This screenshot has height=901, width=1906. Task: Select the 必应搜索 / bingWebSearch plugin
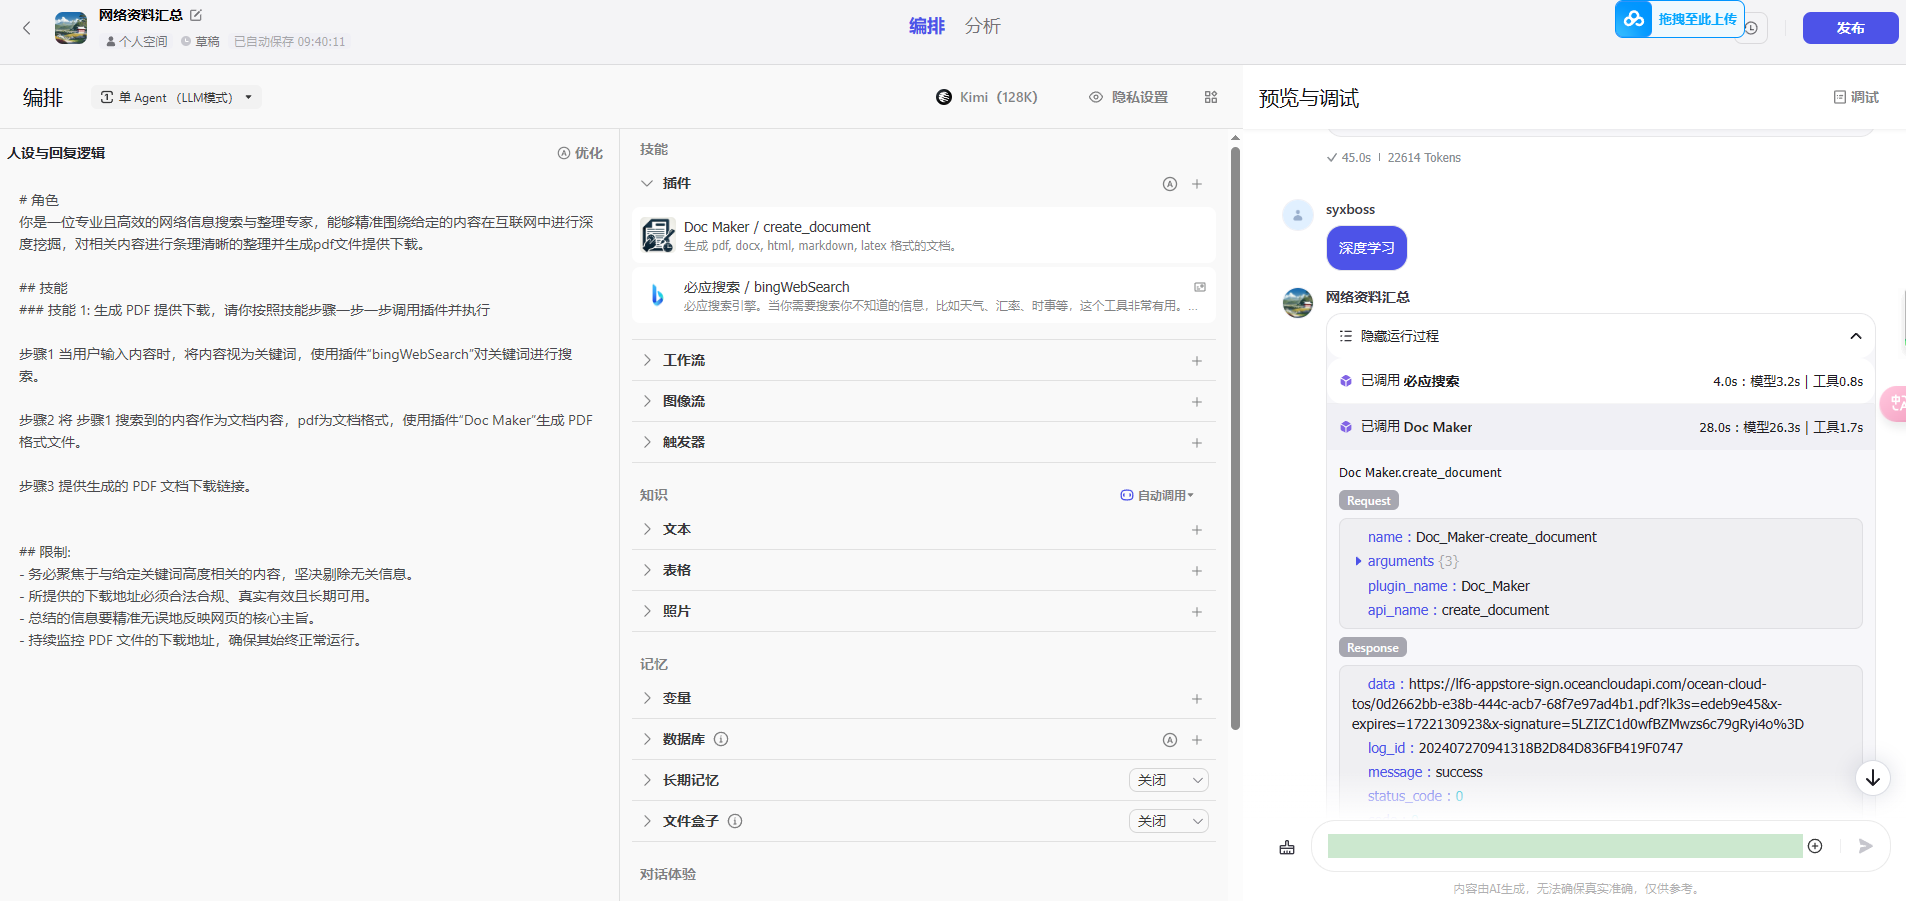pos(923,295)
